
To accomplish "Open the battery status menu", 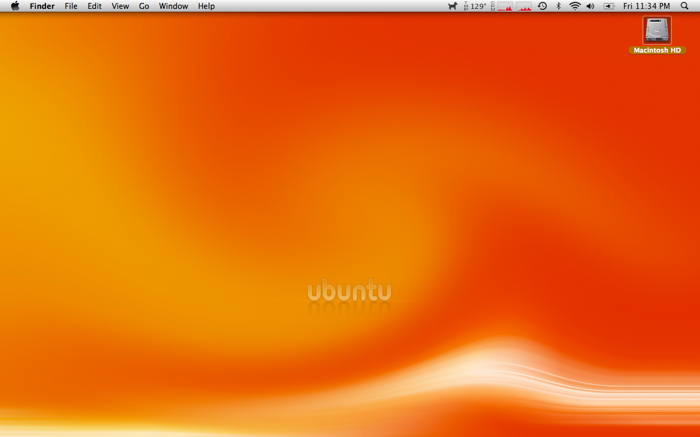I will click(608, 6).
